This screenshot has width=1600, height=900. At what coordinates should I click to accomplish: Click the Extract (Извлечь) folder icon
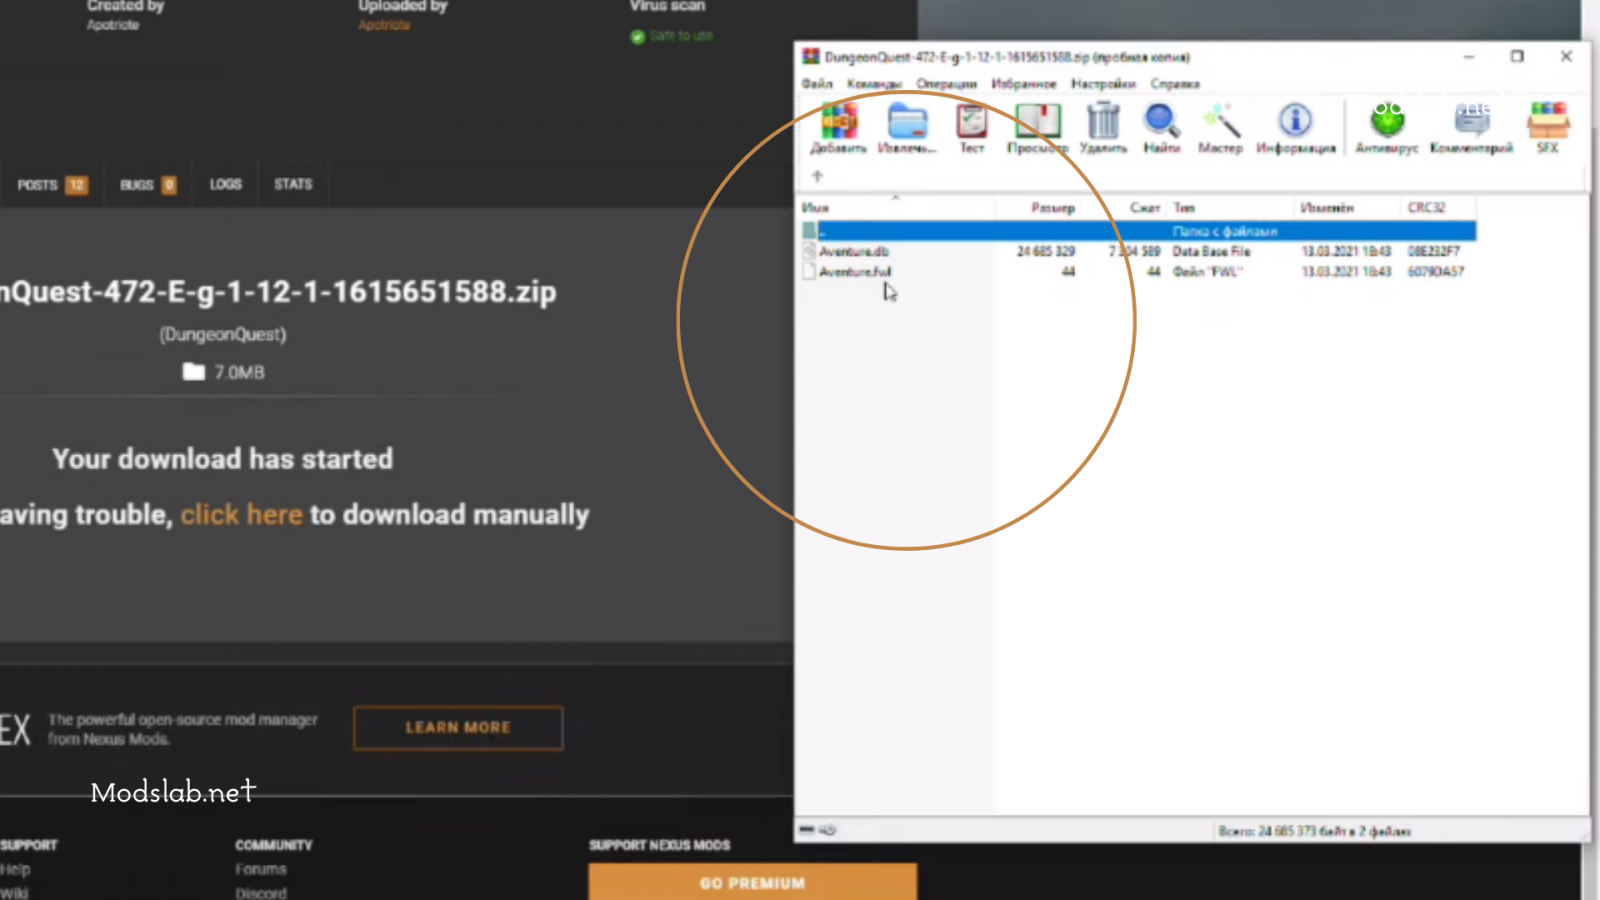[x=907, y=122]
